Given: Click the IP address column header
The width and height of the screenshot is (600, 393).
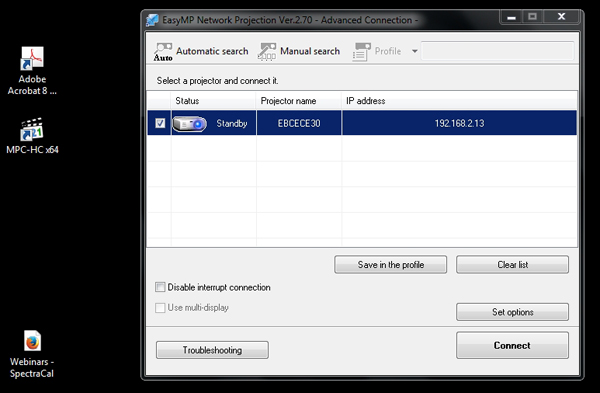Looking at the screenshot, I should coord(459,101).
